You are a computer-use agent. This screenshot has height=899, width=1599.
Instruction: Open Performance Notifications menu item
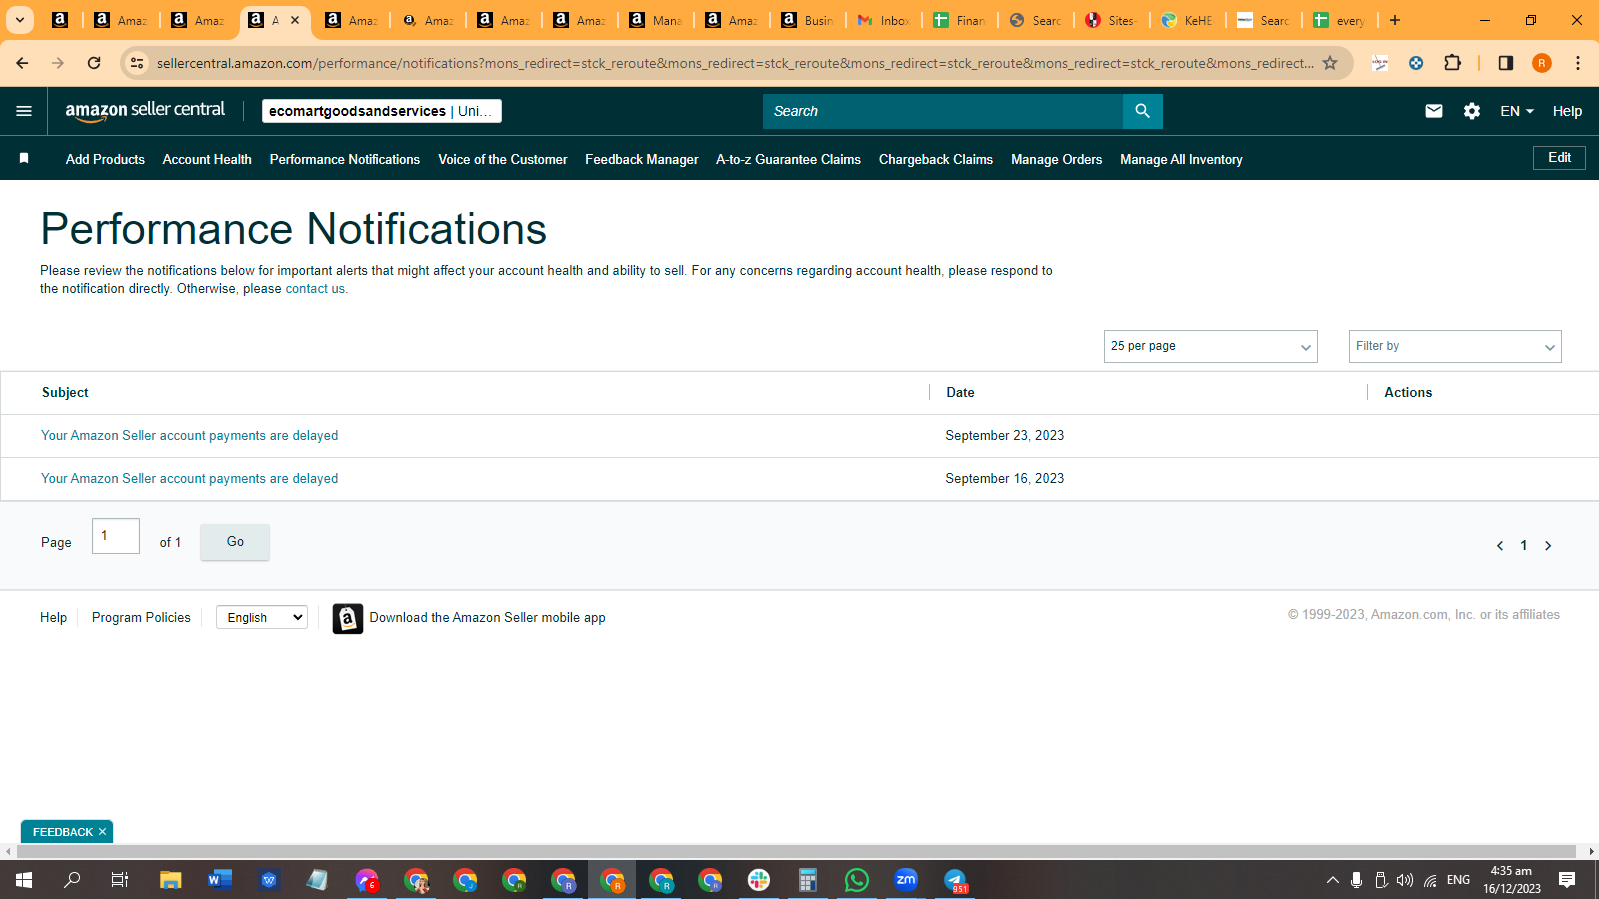[x=345, y=159]
